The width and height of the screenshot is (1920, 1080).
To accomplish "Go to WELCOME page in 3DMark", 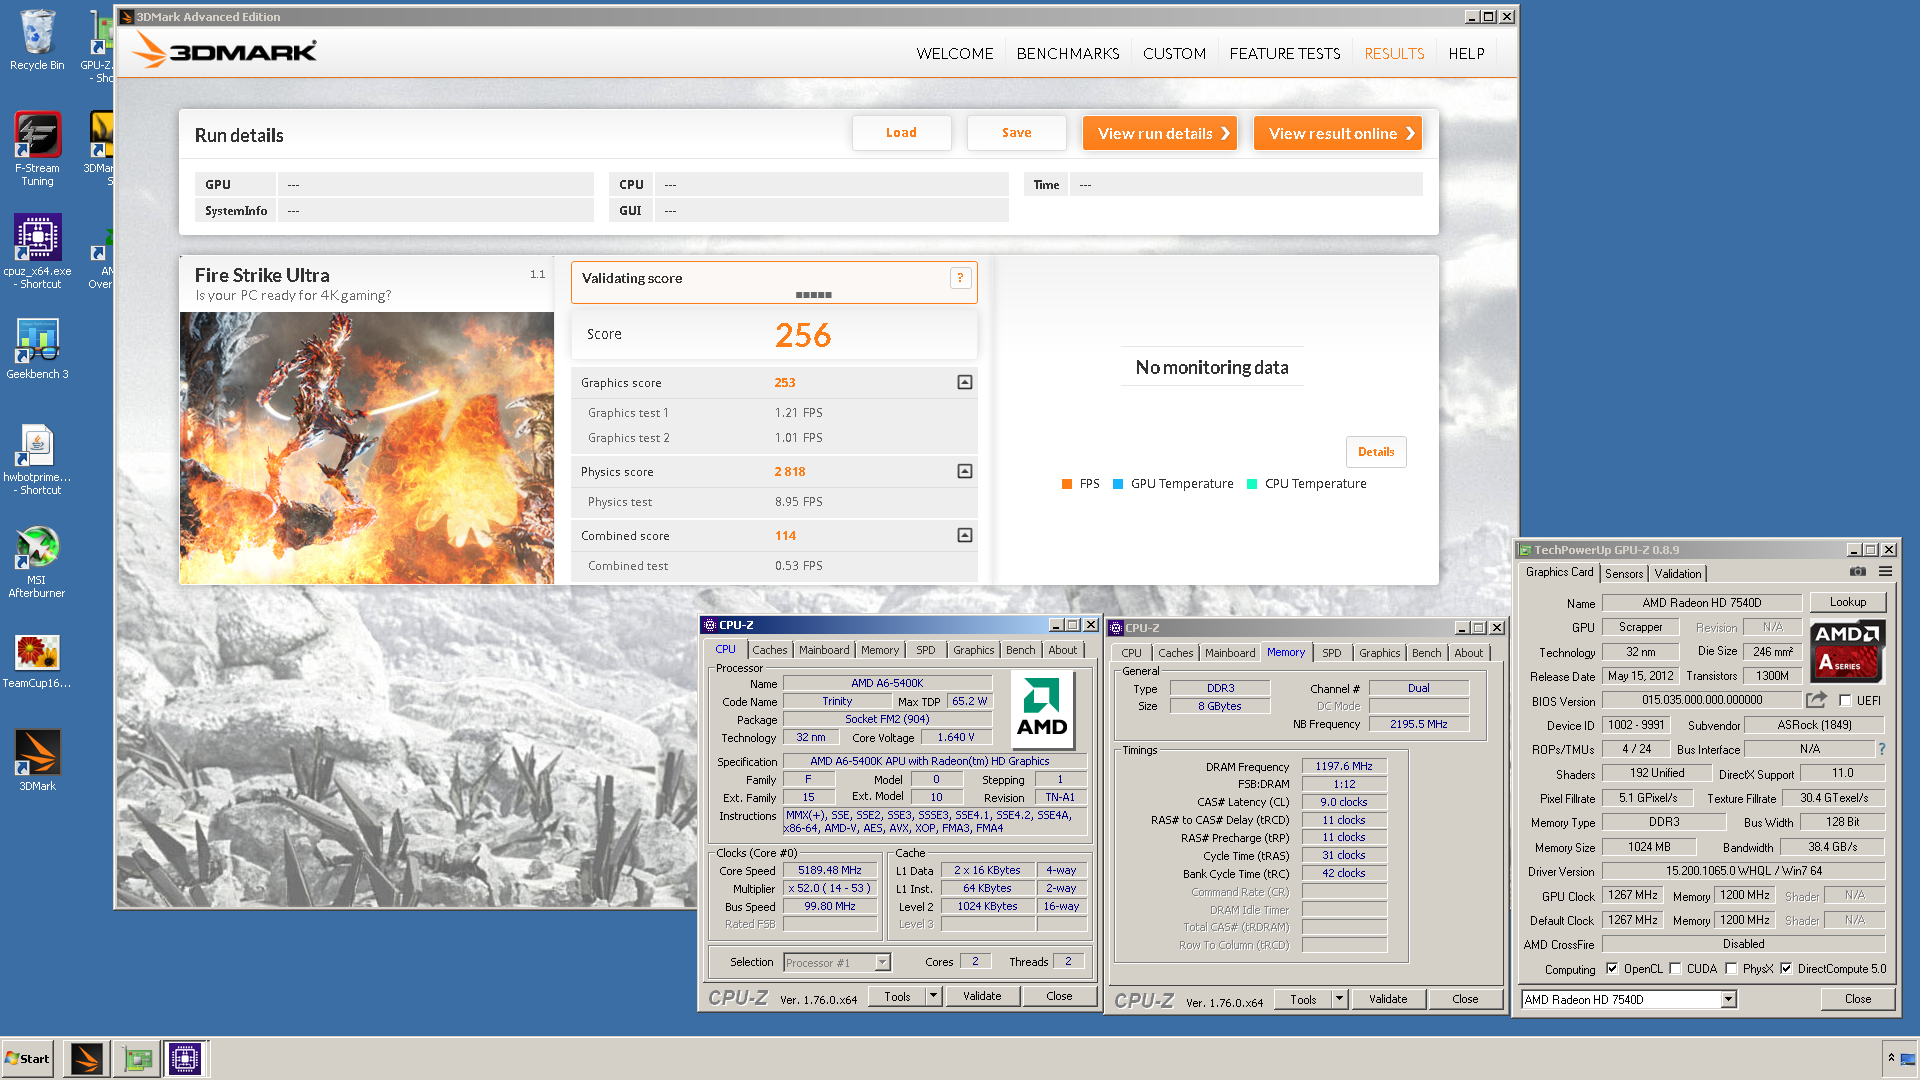I will pyautogui.click(x=955, y=53).
